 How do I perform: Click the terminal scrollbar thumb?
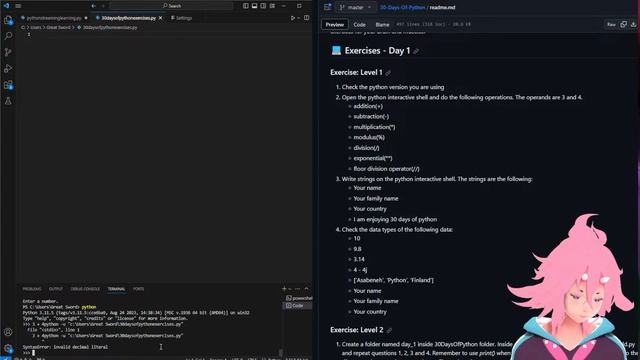[281, 352]
